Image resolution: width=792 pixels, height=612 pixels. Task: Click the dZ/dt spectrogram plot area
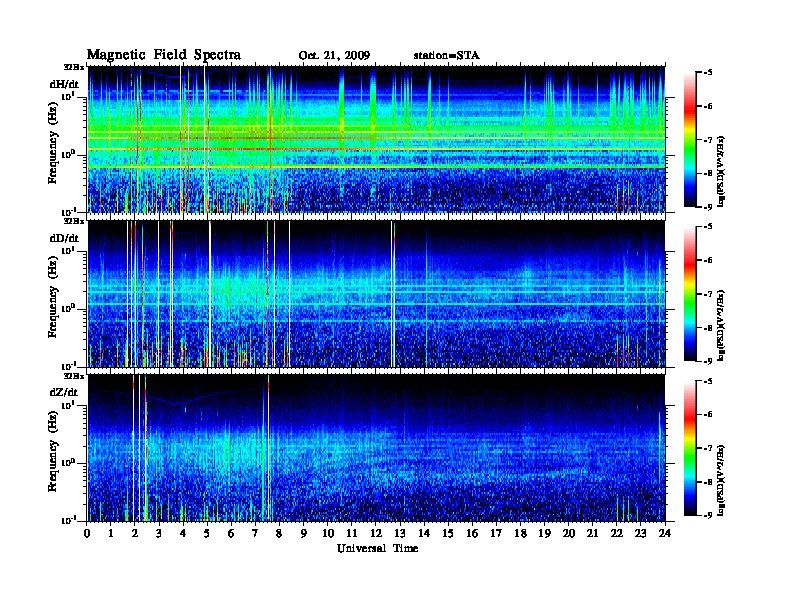coord(377,448)
